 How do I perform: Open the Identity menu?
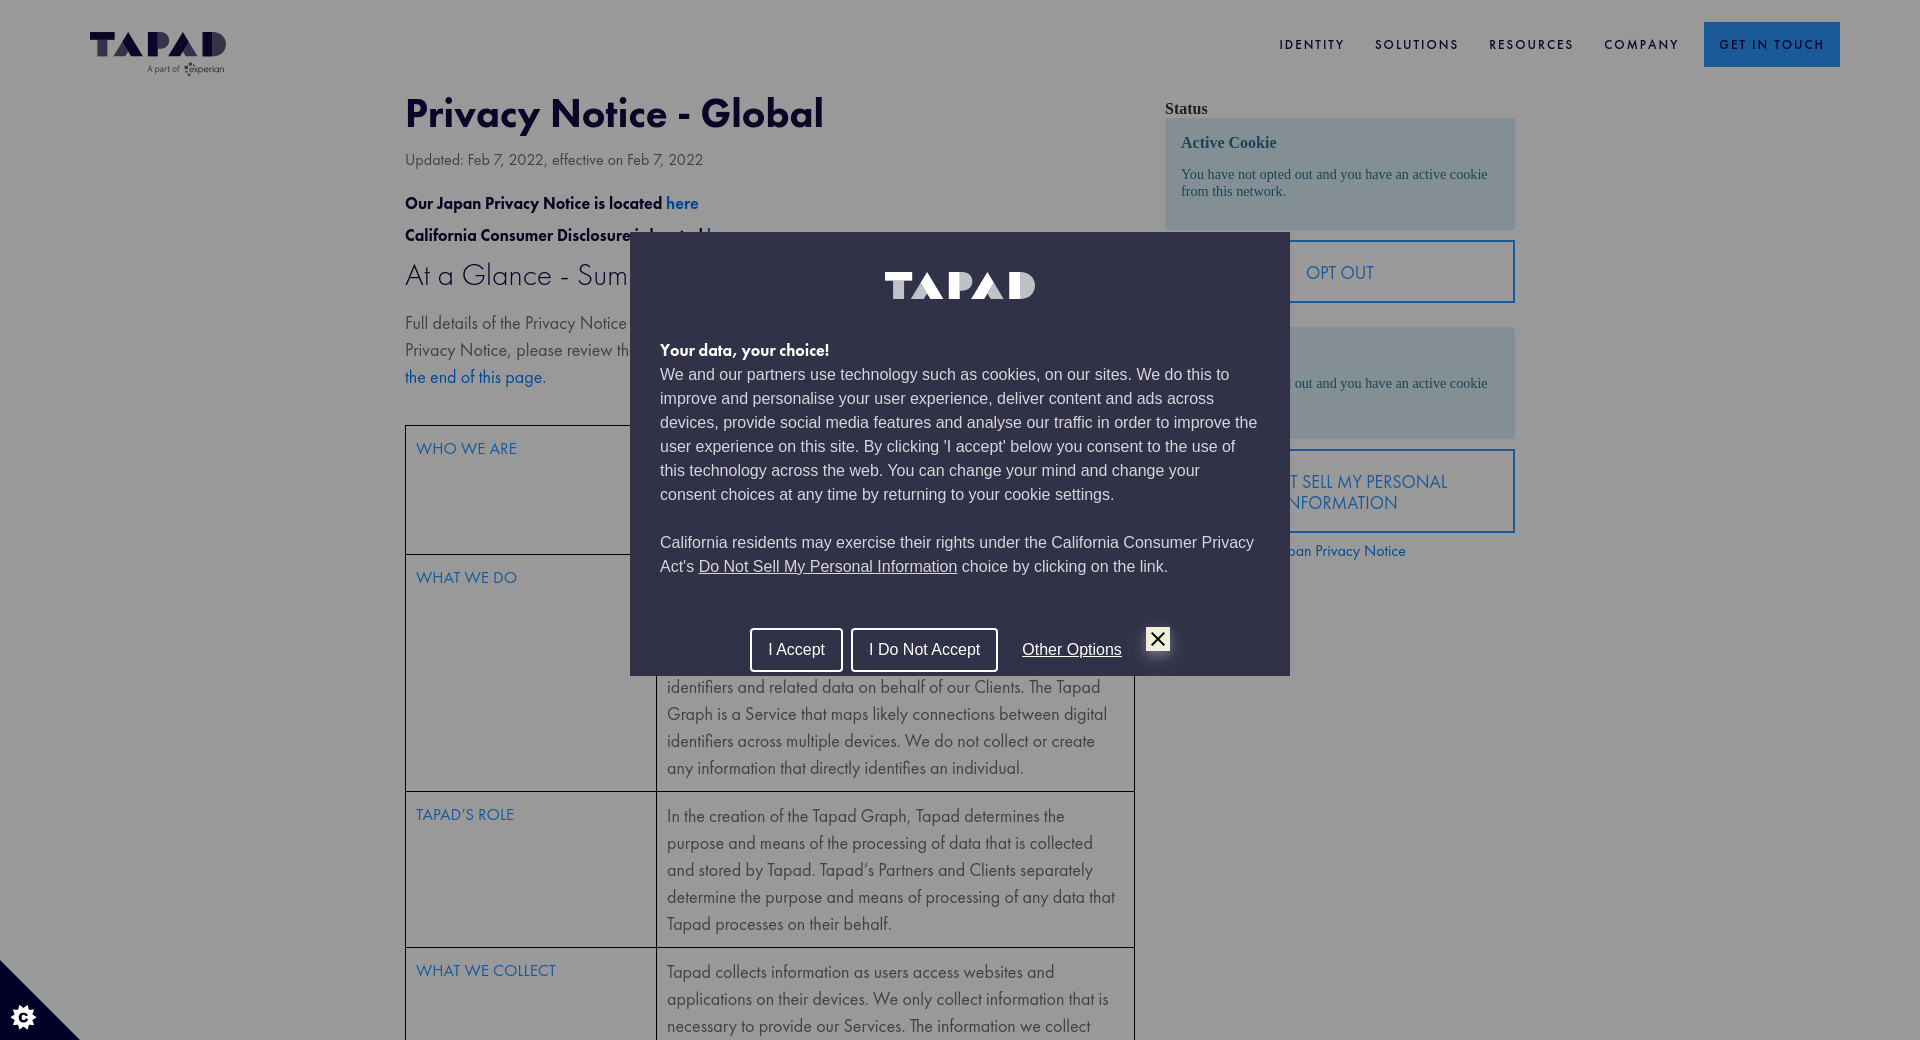(1312, 45)
